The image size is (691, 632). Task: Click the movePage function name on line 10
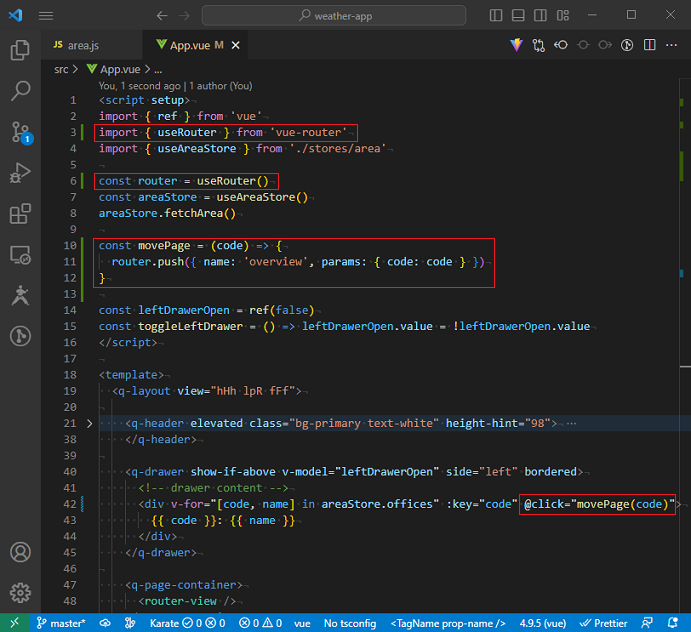click(164, 245)
